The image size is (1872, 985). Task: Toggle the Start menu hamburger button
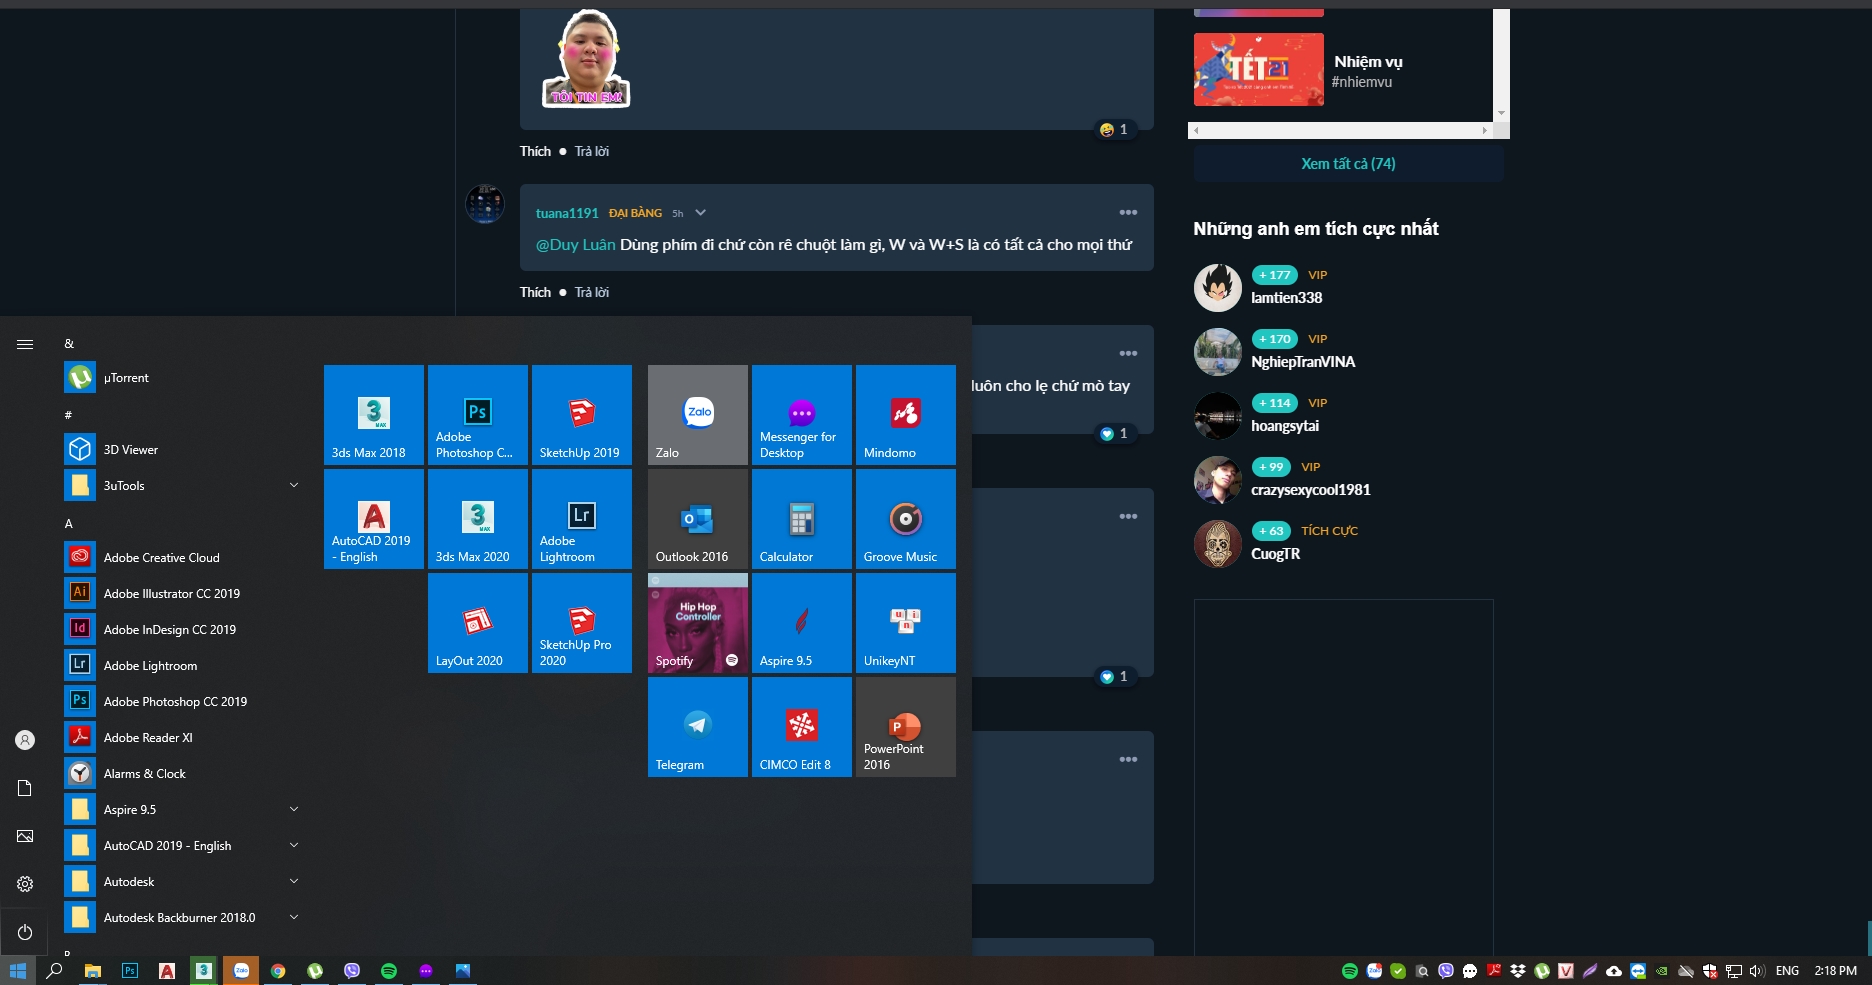click(x=25, y=344)
